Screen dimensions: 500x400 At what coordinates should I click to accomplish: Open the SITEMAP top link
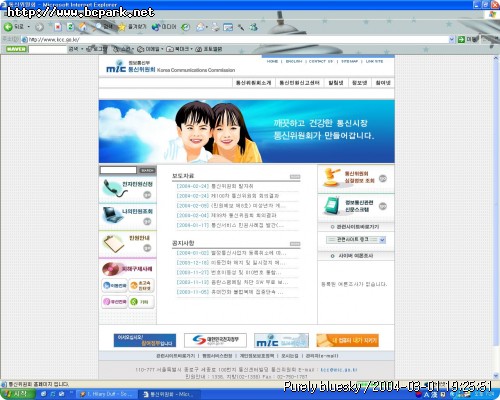click(349, 61)
